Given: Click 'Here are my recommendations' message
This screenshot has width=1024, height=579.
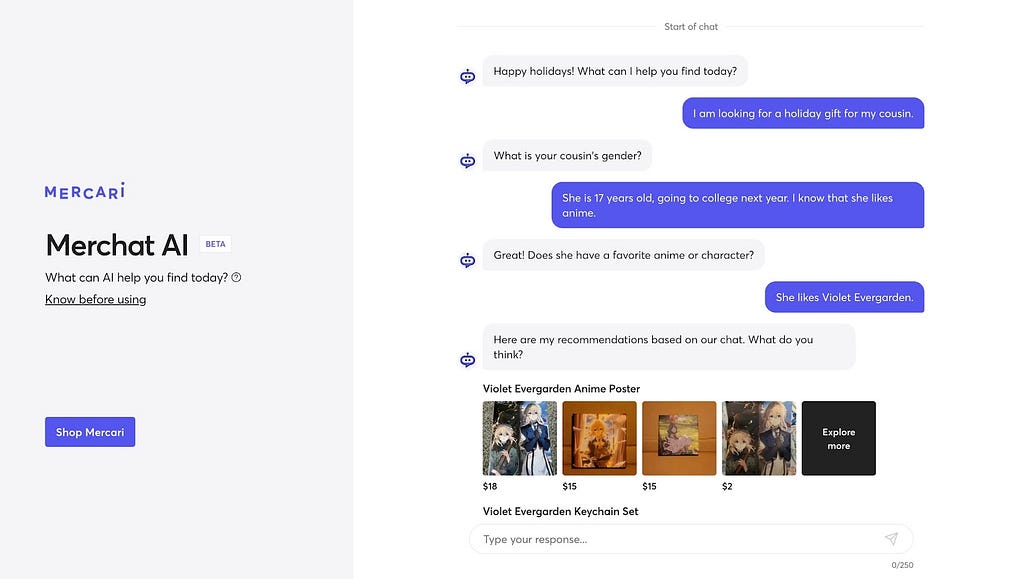Looking at the screenshot, I should pyautogui.click(x=669, y=347).
